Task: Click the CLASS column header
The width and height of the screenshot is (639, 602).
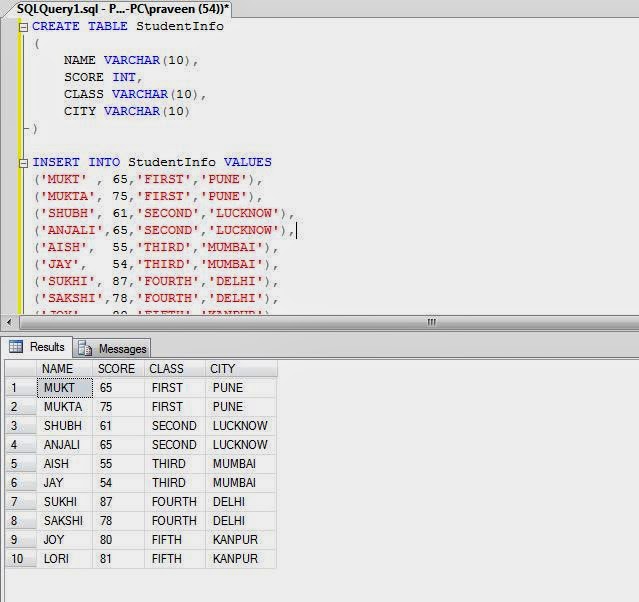Action: 175,369
